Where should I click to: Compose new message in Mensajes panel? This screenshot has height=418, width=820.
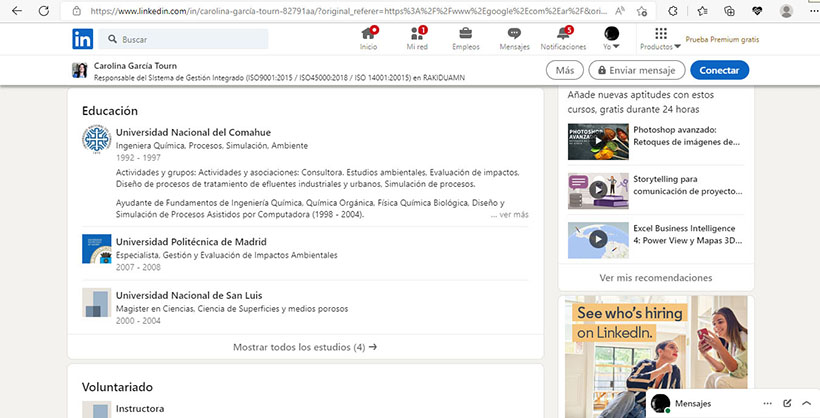point(787,403)
